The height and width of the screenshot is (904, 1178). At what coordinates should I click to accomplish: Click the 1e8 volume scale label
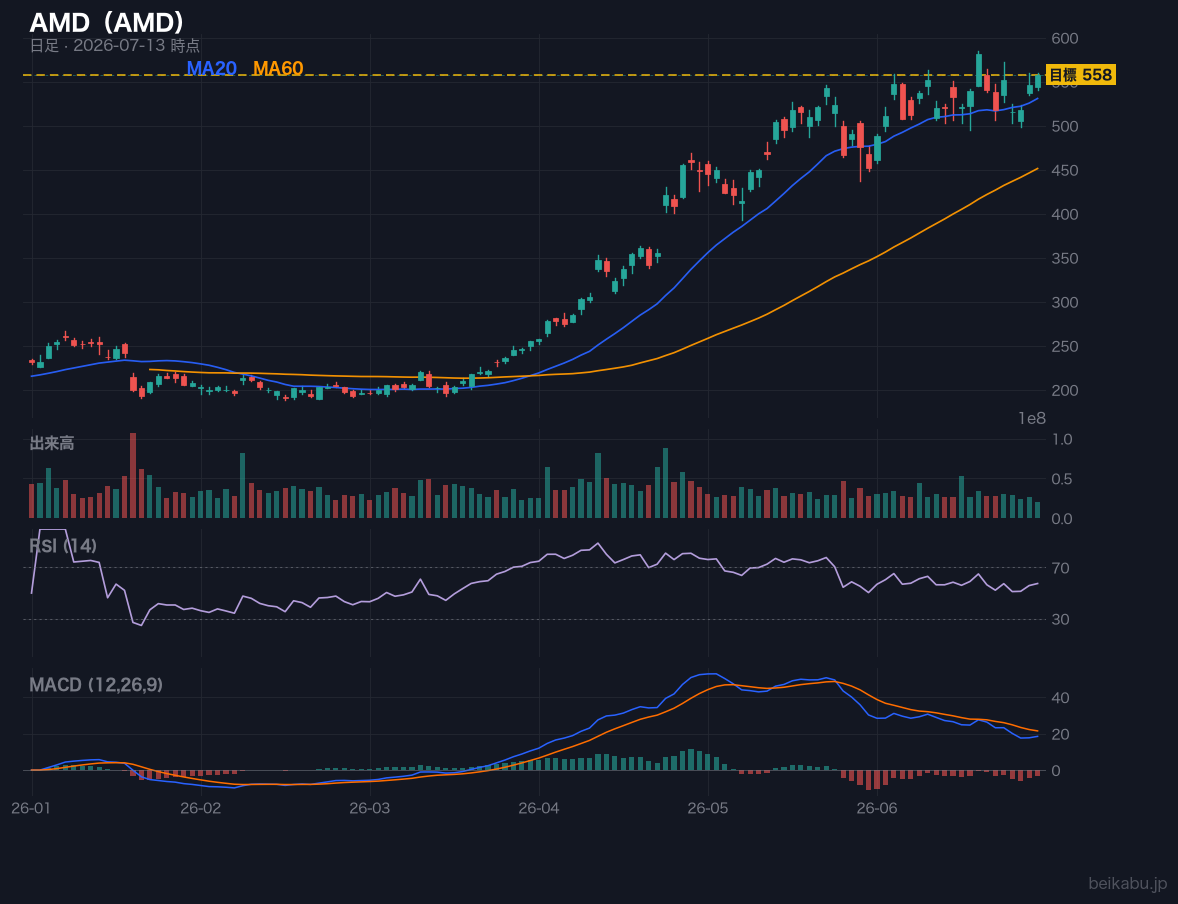tap(1032, 419)
